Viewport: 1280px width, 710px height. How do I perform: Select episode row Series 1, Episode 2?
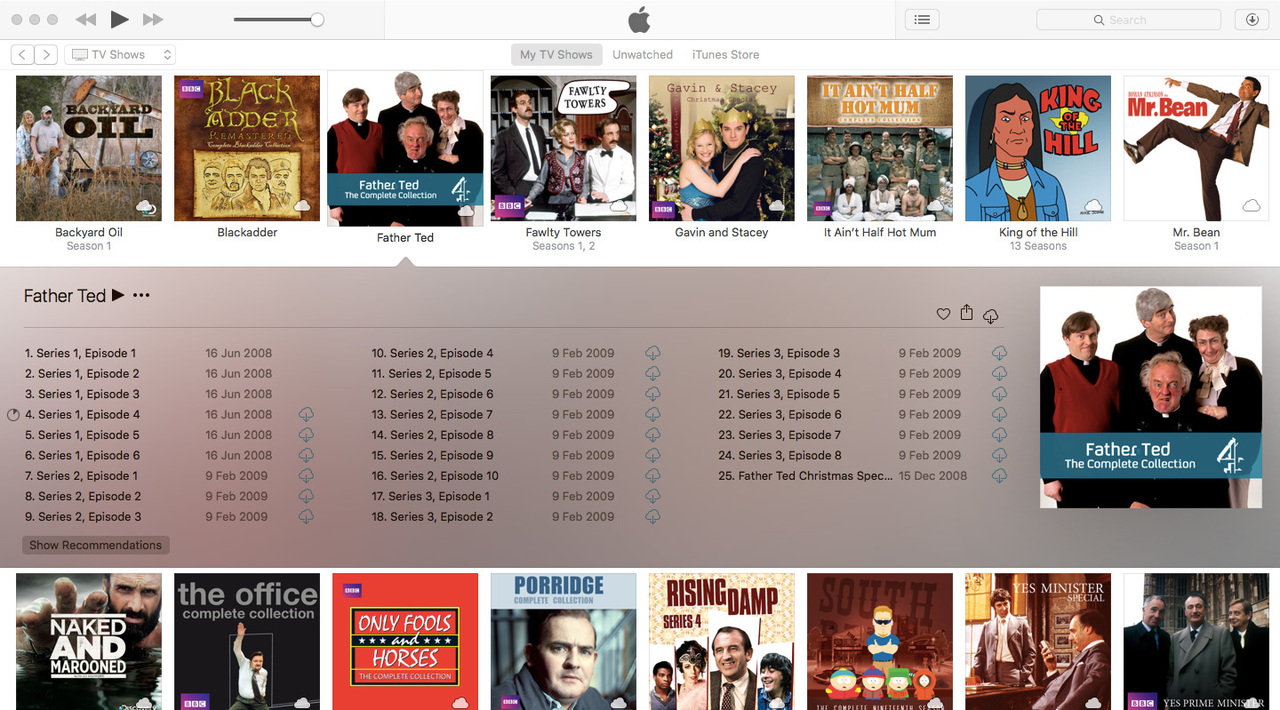coord(170,373)
